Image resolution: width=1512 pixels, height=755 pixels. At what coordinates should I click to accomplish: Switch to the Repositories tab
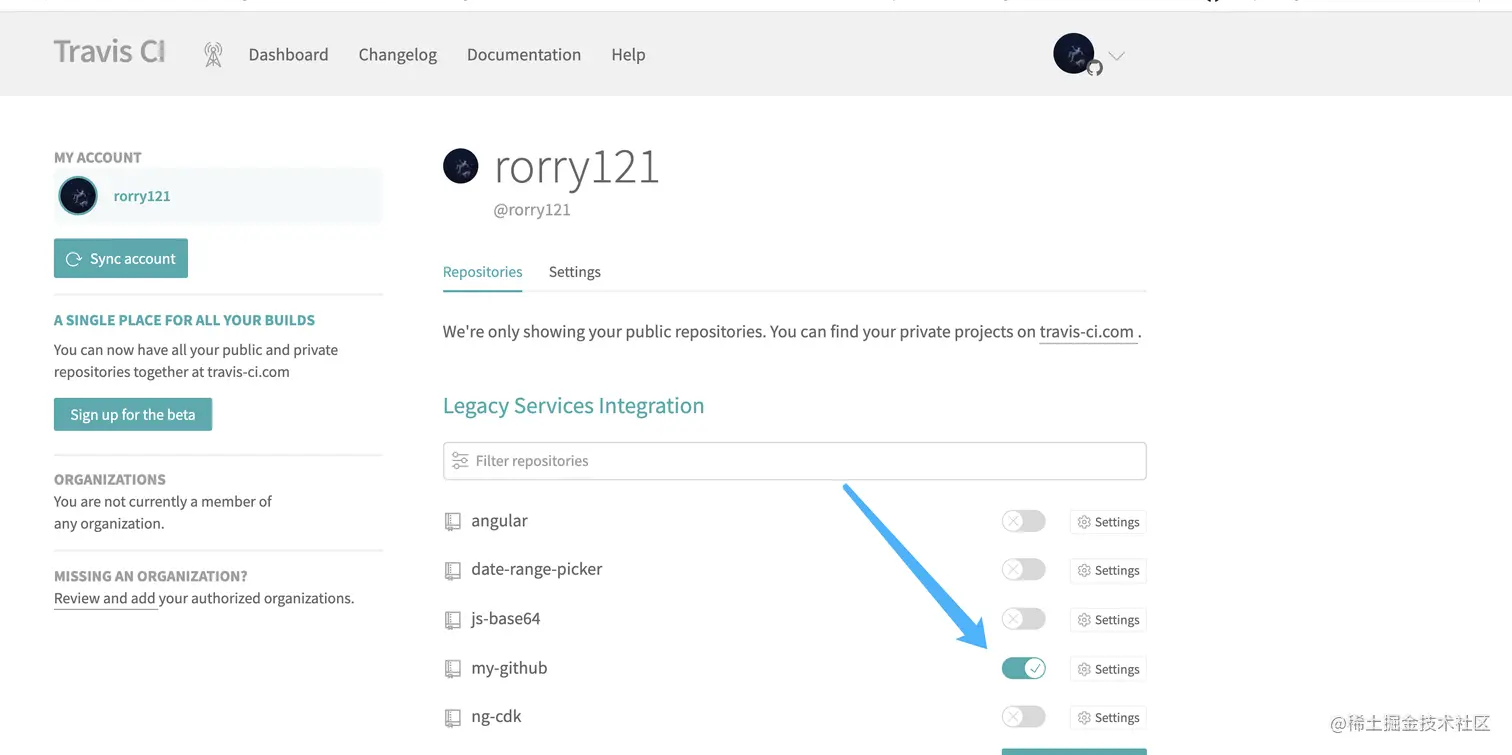(x=483, y=272)
